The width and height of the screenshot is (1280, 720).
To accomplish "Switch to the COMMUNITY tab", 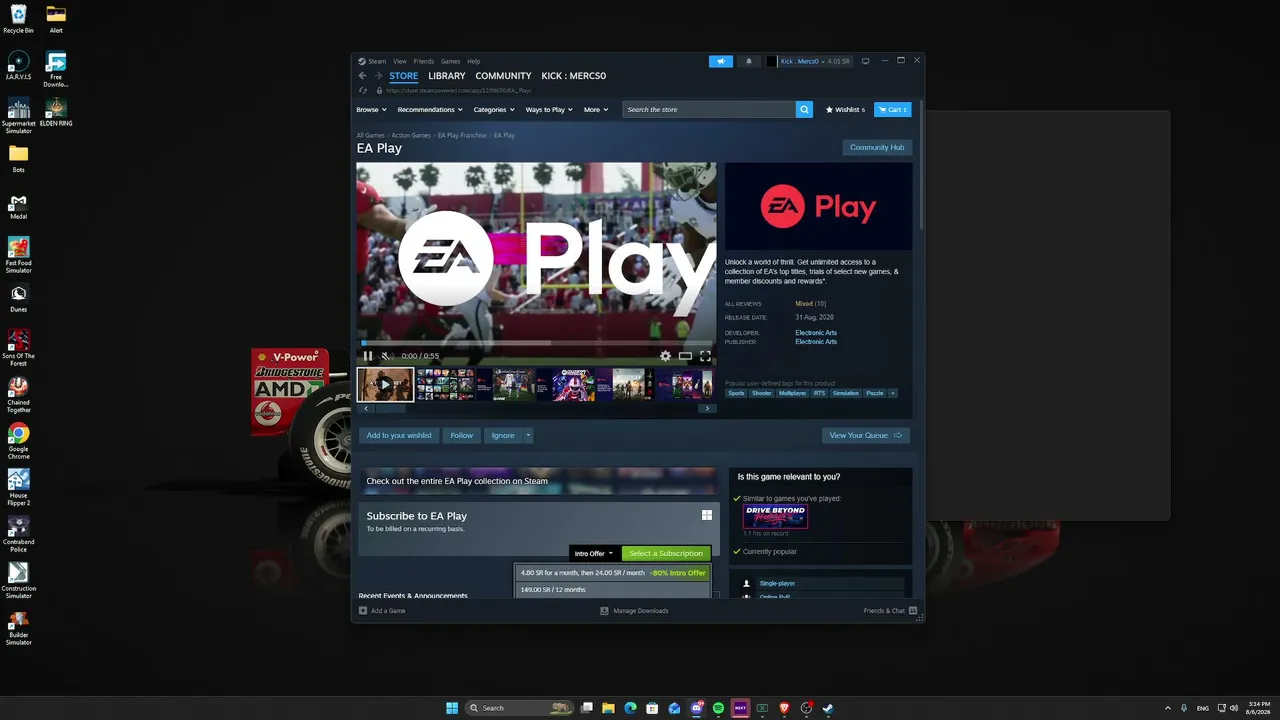I will pyautogui.click(x=503, y=76).
